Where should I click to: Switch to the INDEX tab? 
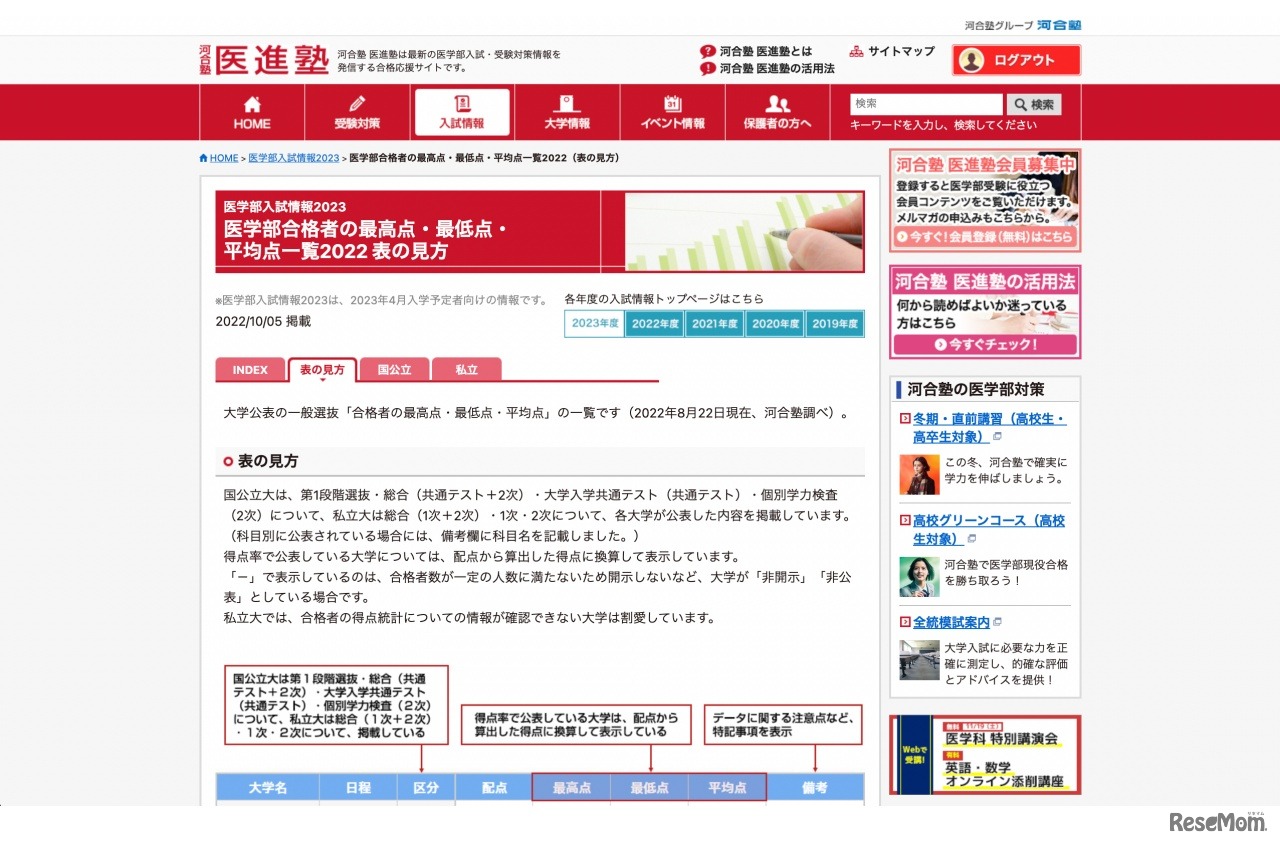pos(250,369)
